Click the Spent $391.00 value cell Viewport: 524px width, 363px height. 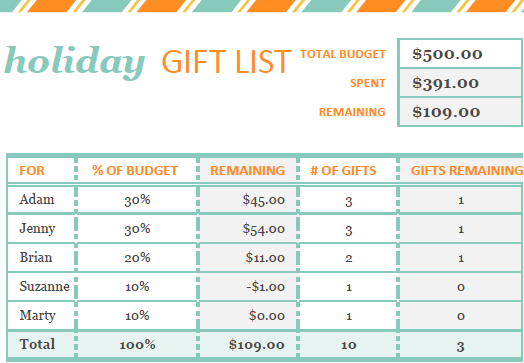(460, 83)
